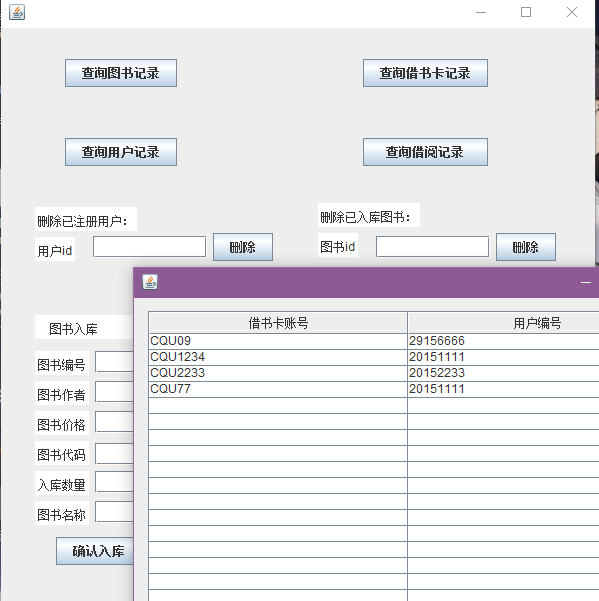Click the 查询图书记录 button
Viewport: 599px width, 601px height.
[x=121, y=73]
